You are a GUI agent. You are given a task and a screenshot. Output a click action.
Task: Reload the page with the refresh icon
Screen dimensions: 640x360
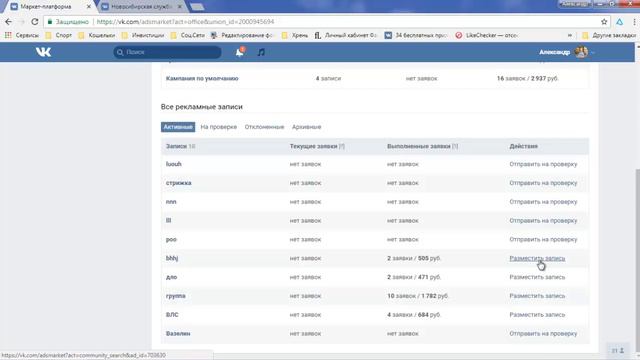(35, 22)
